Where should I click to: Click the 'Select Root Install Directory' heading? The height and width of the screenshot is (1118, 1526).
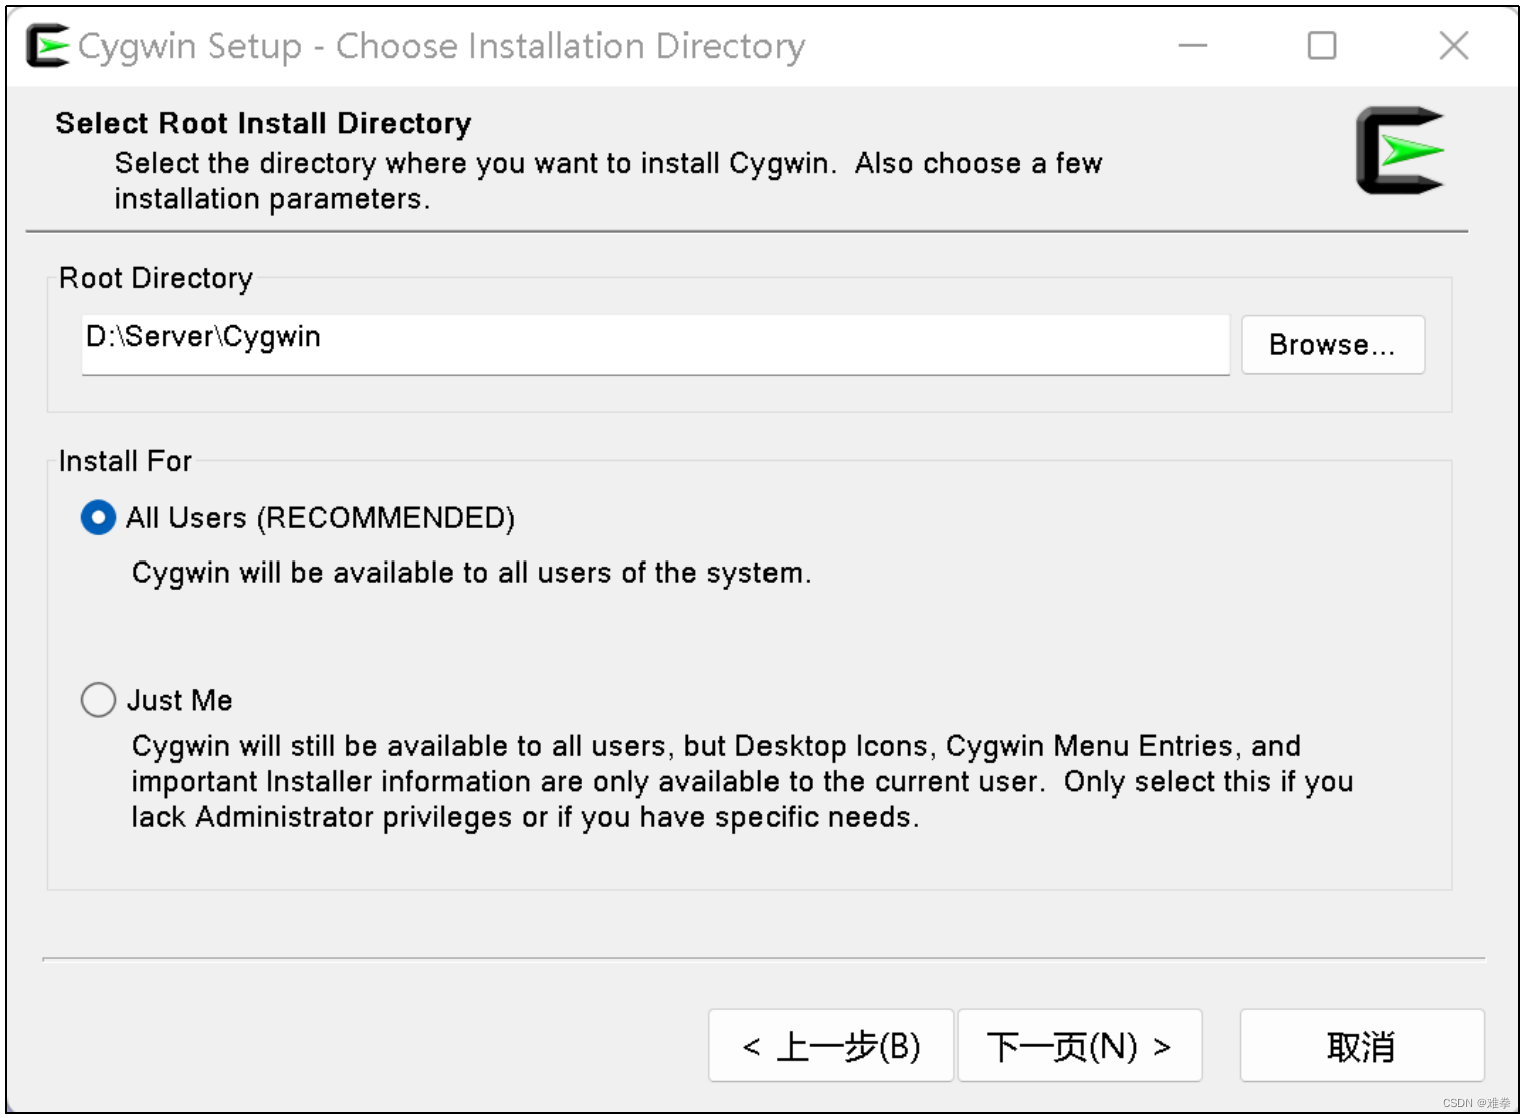pyautogui.click(x=263, y=123)
